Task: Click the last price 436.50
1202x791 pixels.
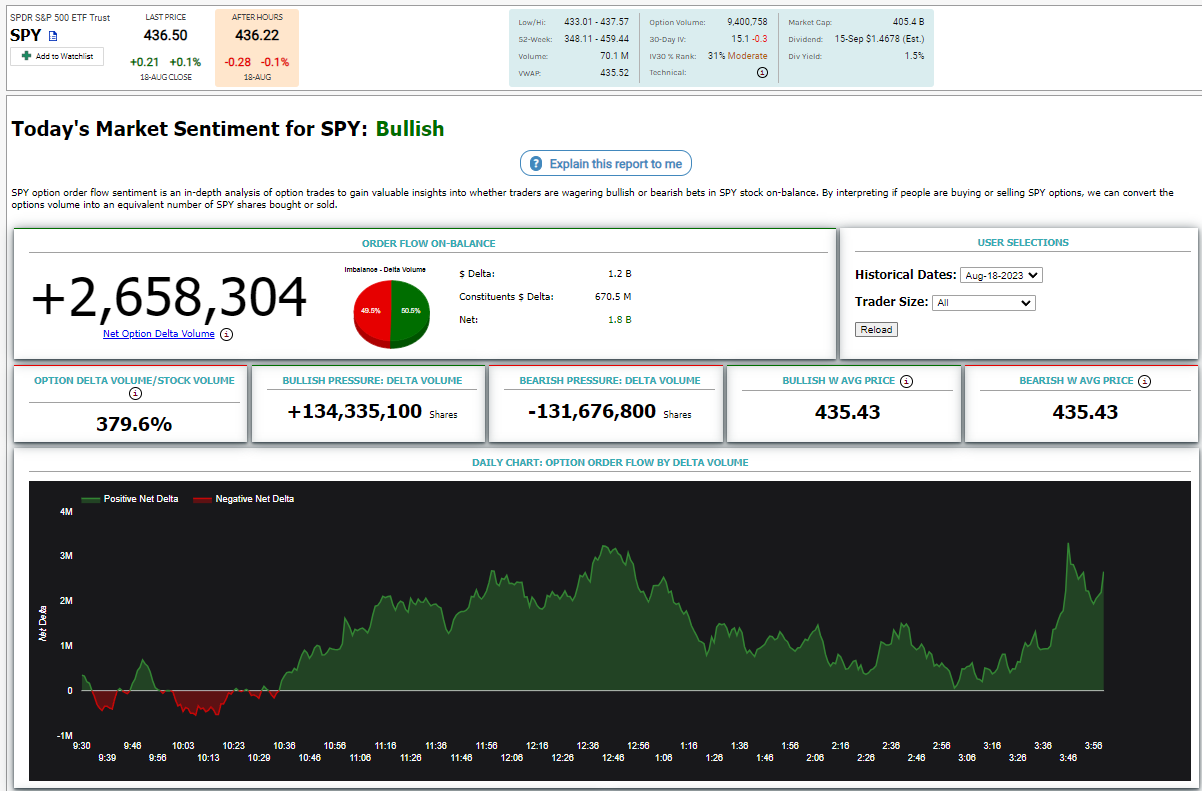Action: point(165,35)
